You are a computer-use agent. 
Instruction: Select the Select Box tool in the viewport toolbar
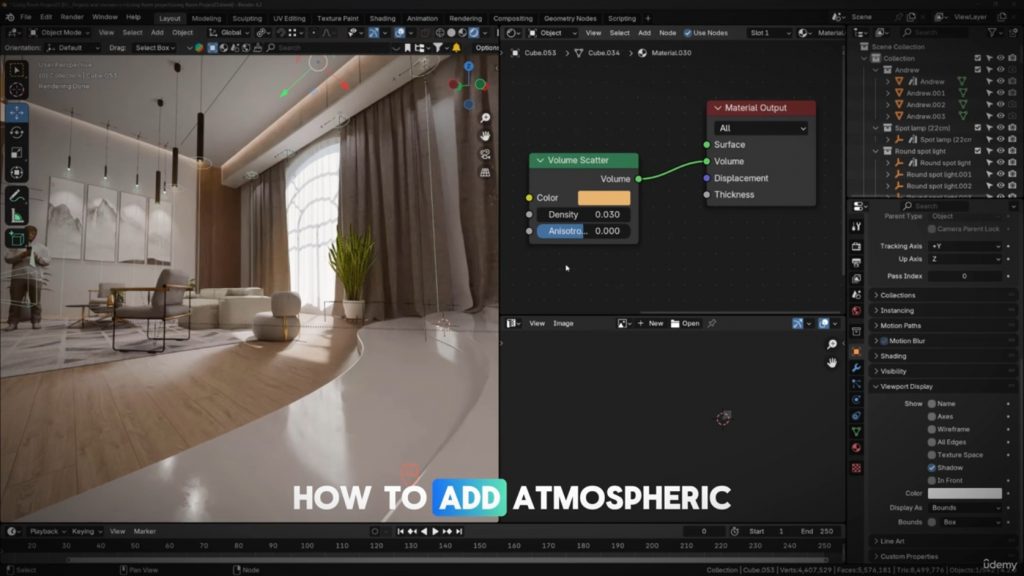point(16,69)
